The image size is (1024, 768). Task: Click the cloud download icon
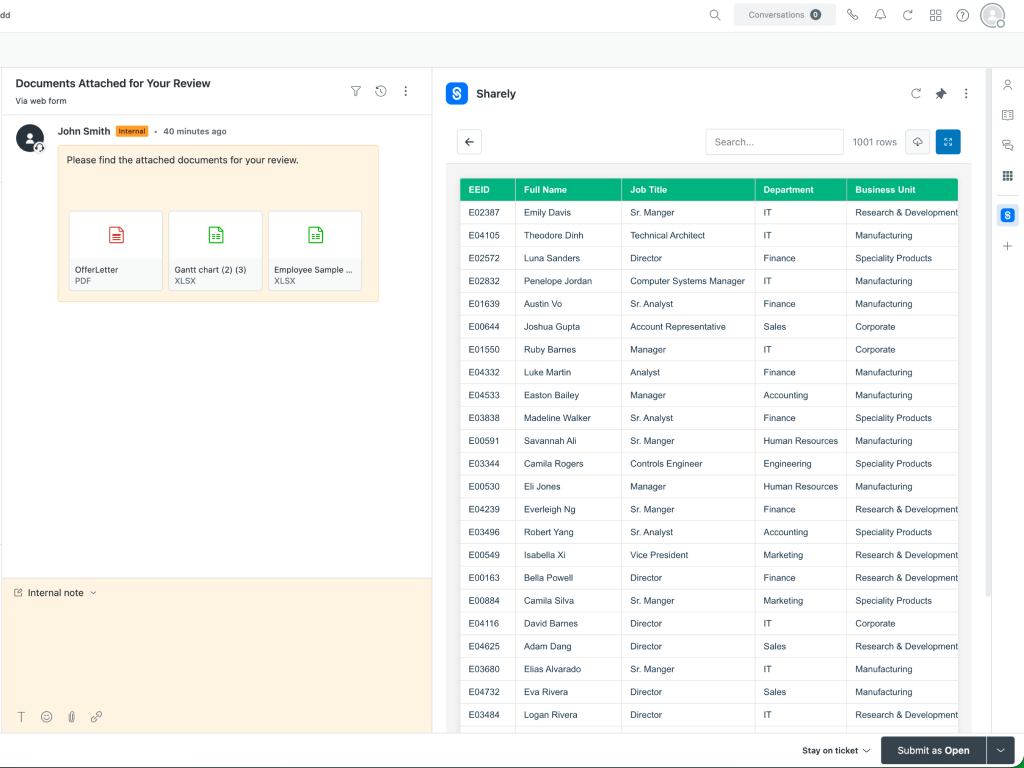[x=917, y=142]
